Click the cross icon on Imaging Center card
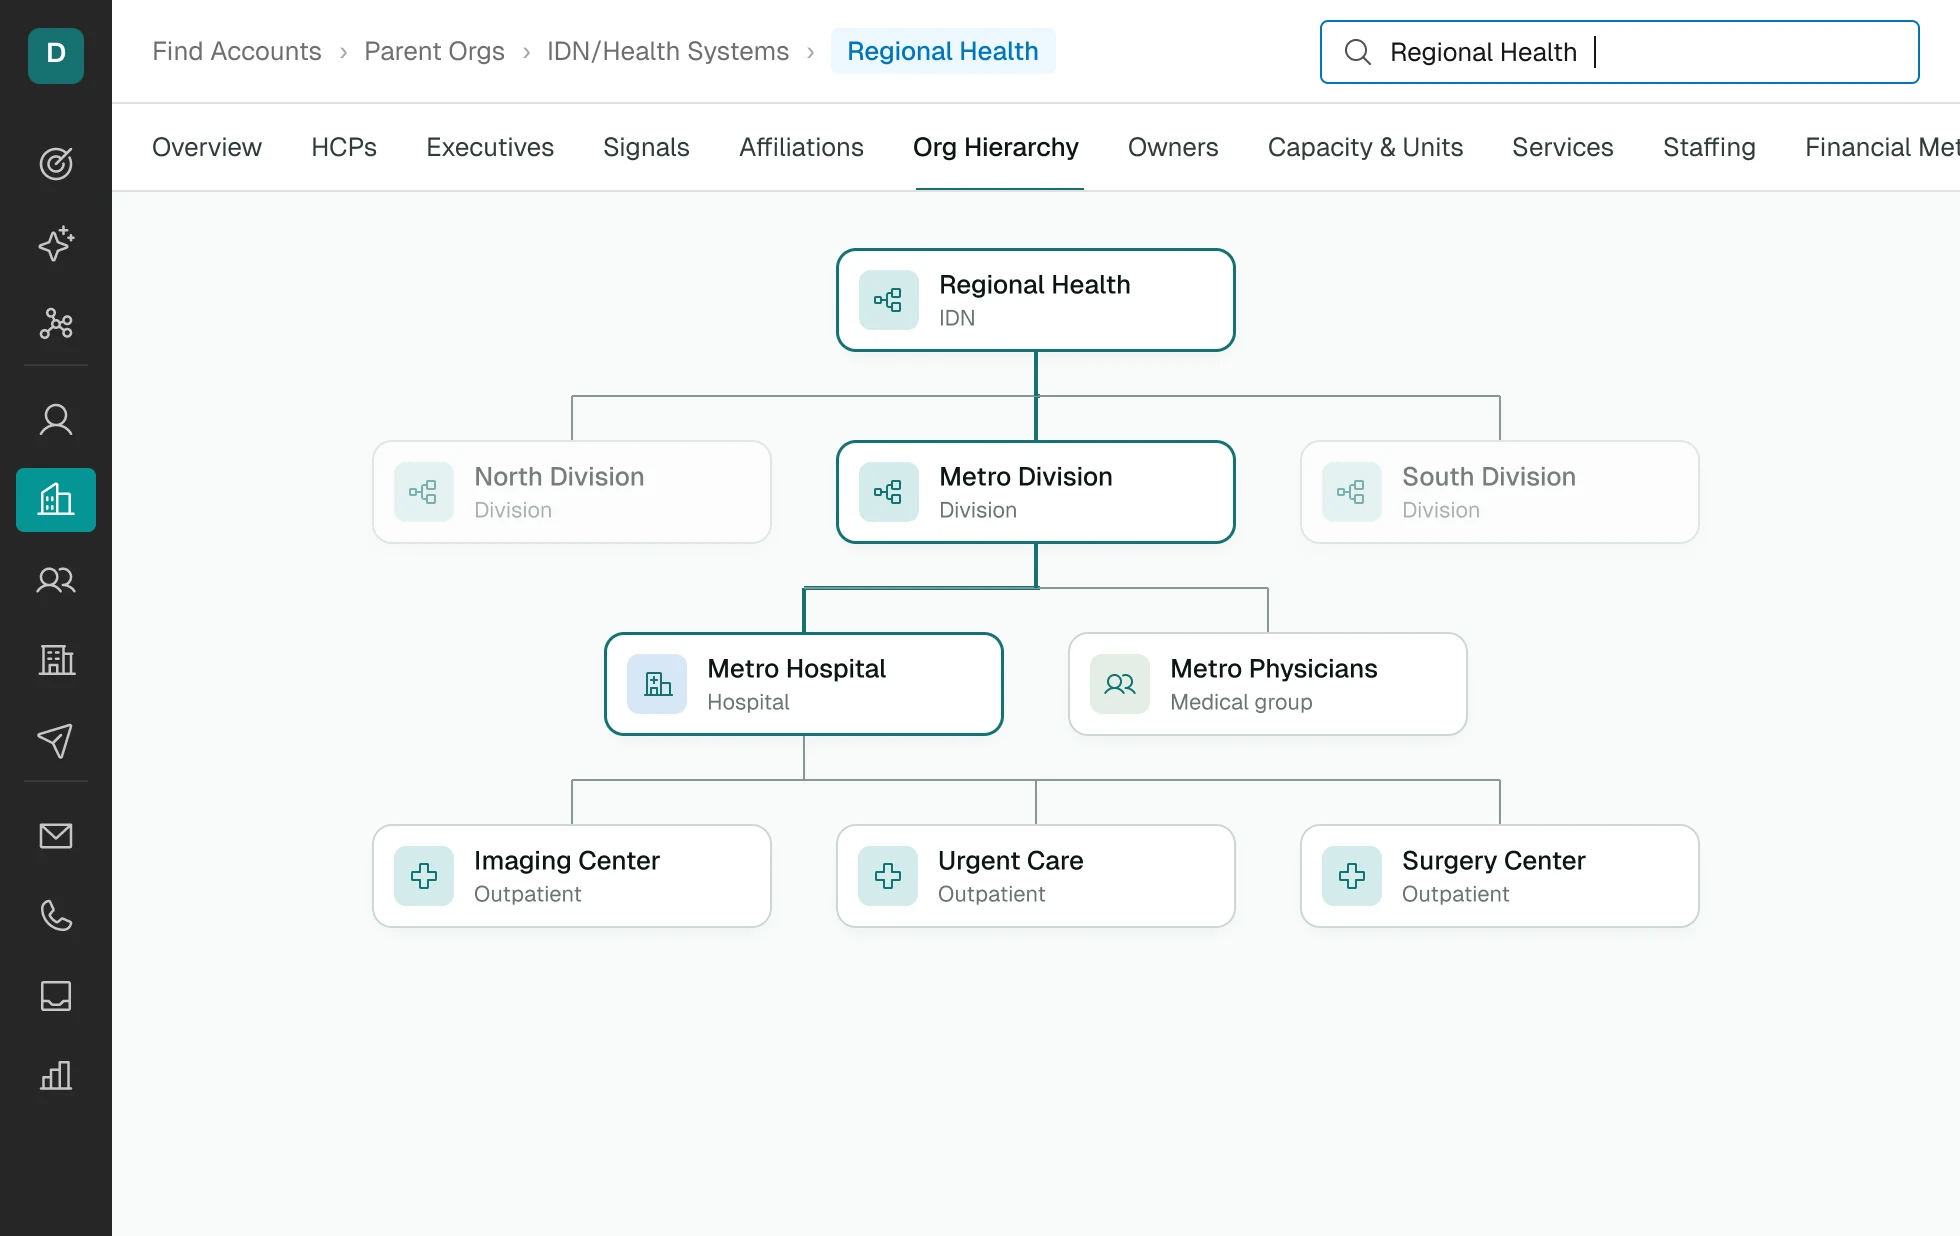 [424, 876]
